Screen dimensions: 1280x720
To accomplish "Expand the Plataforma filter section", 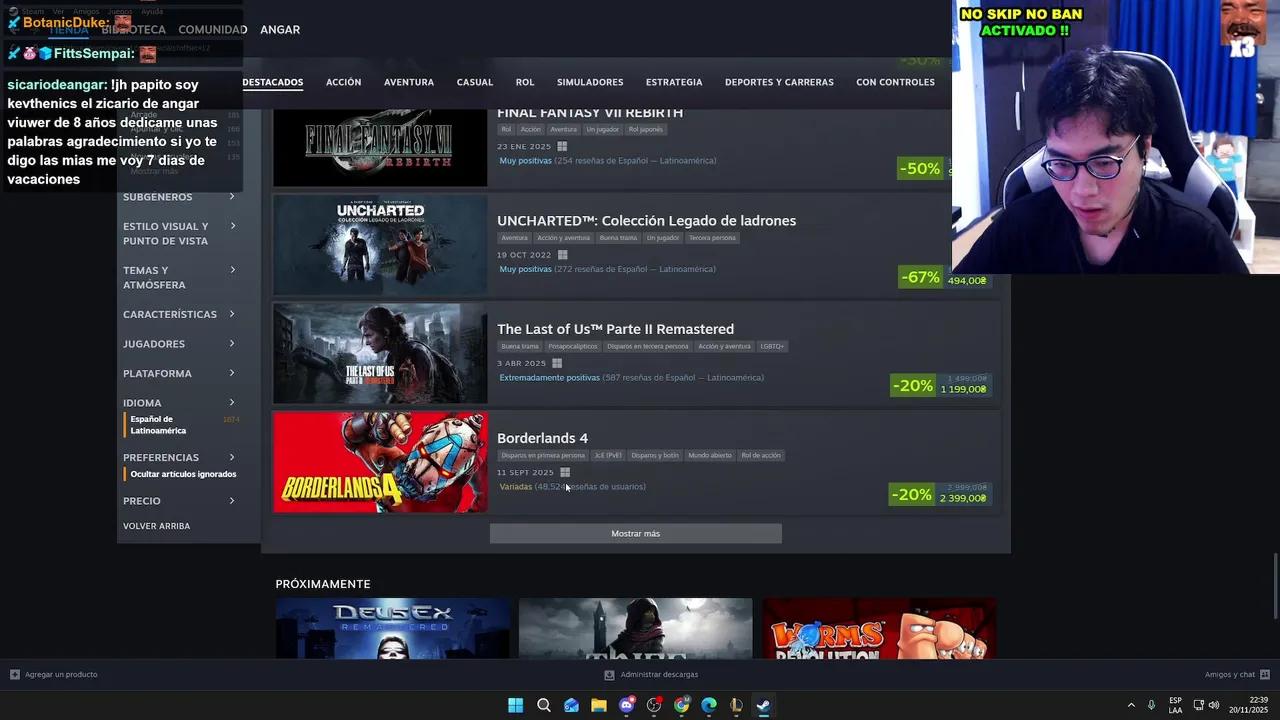I will [180, 373].
